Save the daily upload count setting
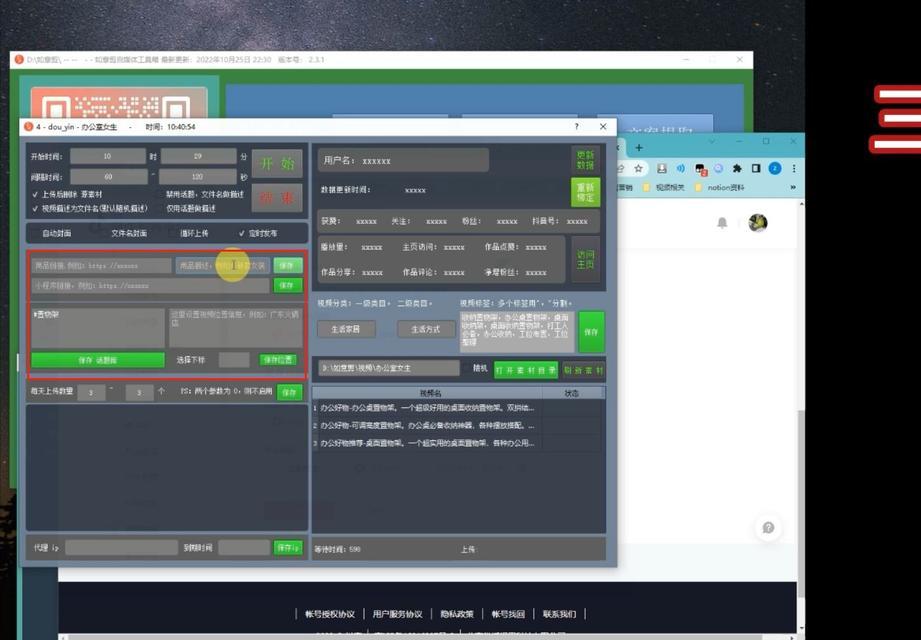The height and width of the screenshot is (640, 921). click(x=289, y=392)
